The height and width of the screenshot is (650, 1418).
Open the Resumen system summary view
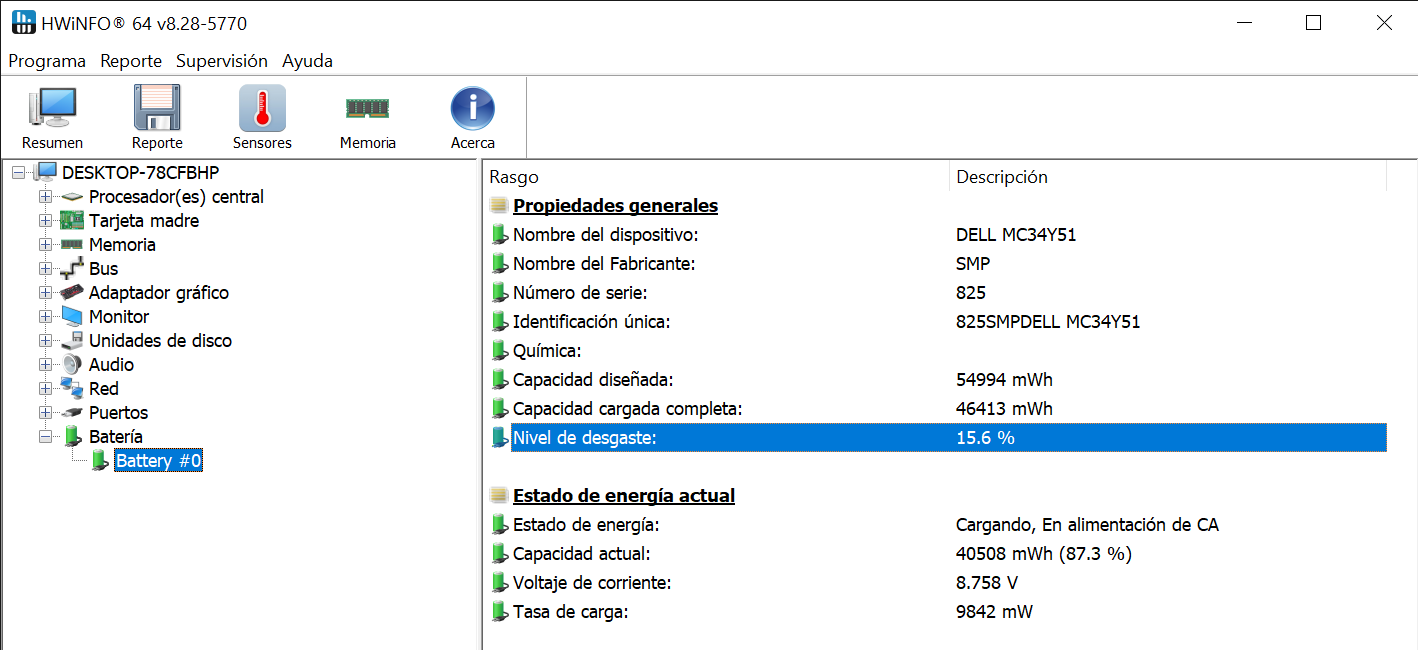click(52, 108)
